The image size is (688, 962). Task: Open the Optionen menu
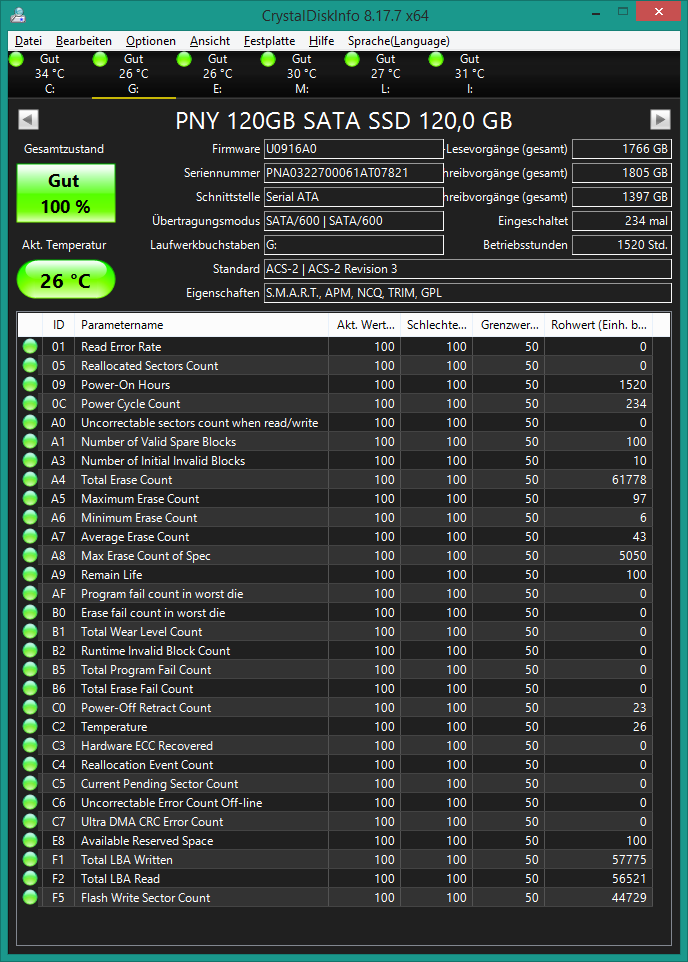coord(150,41)
